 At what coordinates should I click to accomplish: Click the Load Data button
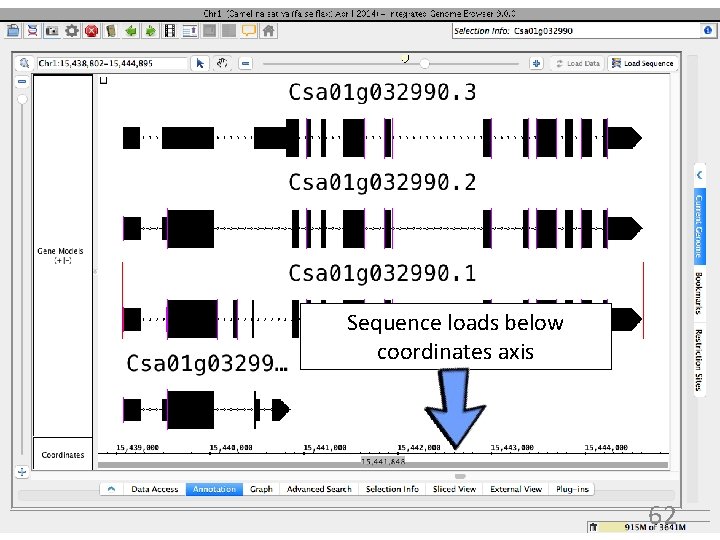coord(578,63)
